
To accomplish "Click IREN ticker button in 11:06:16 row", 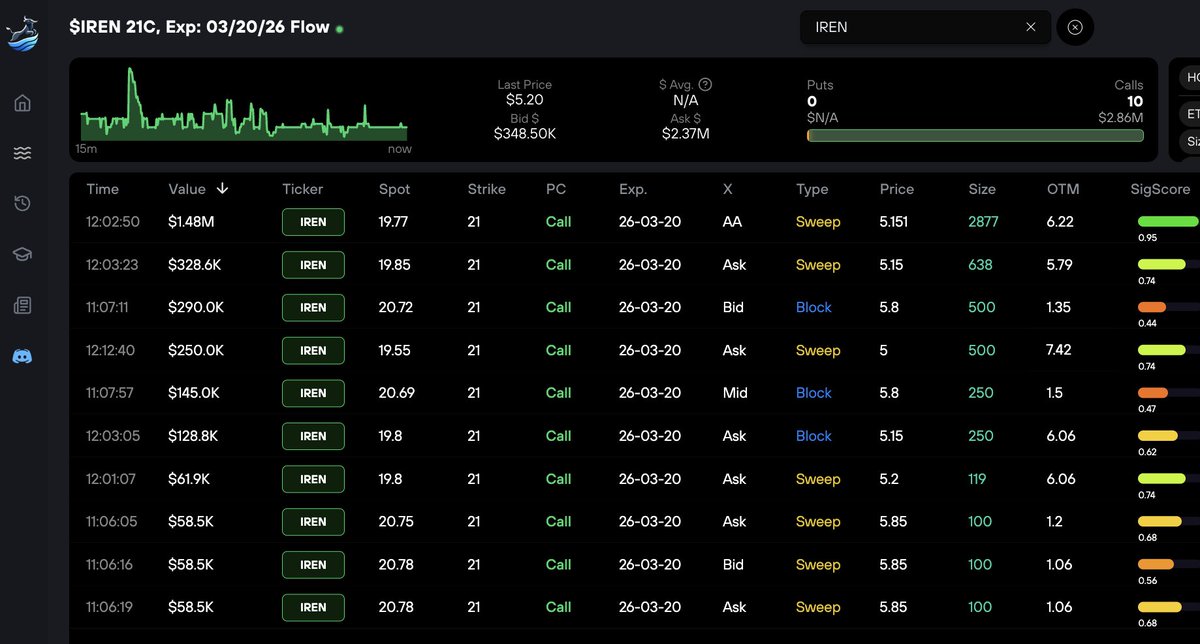I will (313, 564).
